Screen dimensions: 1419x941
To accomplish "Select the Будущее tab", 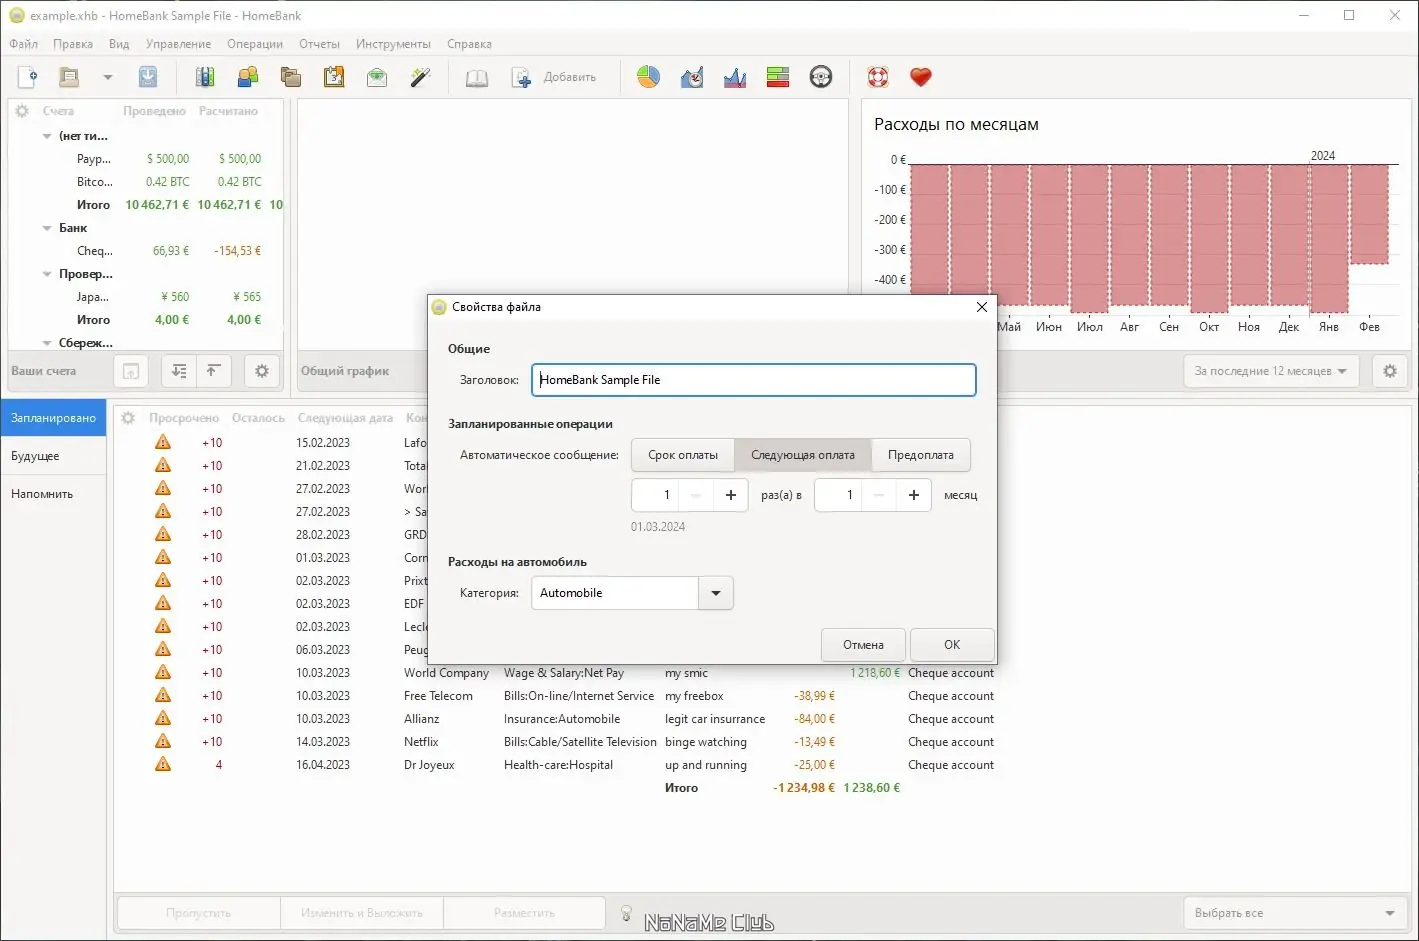I will click(53, 456).
